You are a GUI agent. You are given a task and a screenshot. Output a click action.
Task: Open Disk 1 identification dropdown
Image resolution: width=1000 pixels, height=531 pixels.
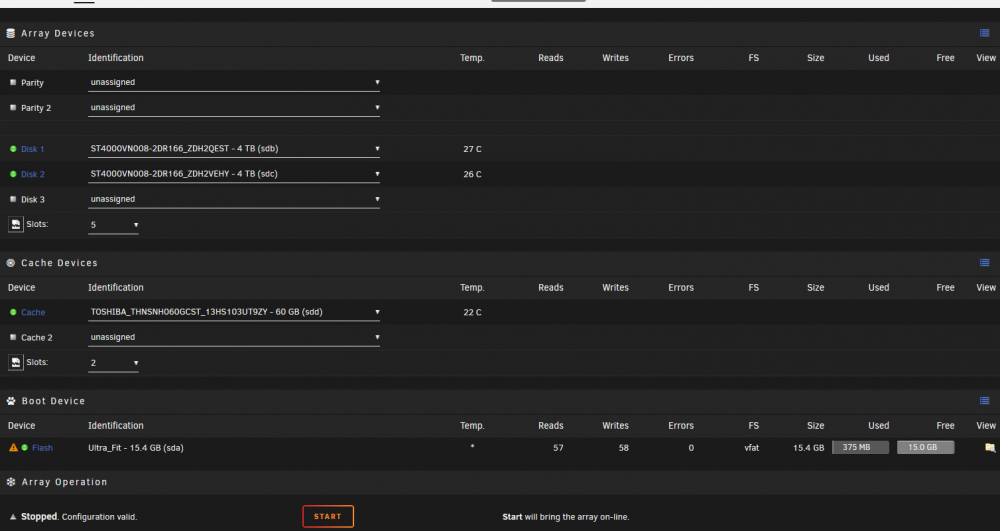tap(234, 149)
